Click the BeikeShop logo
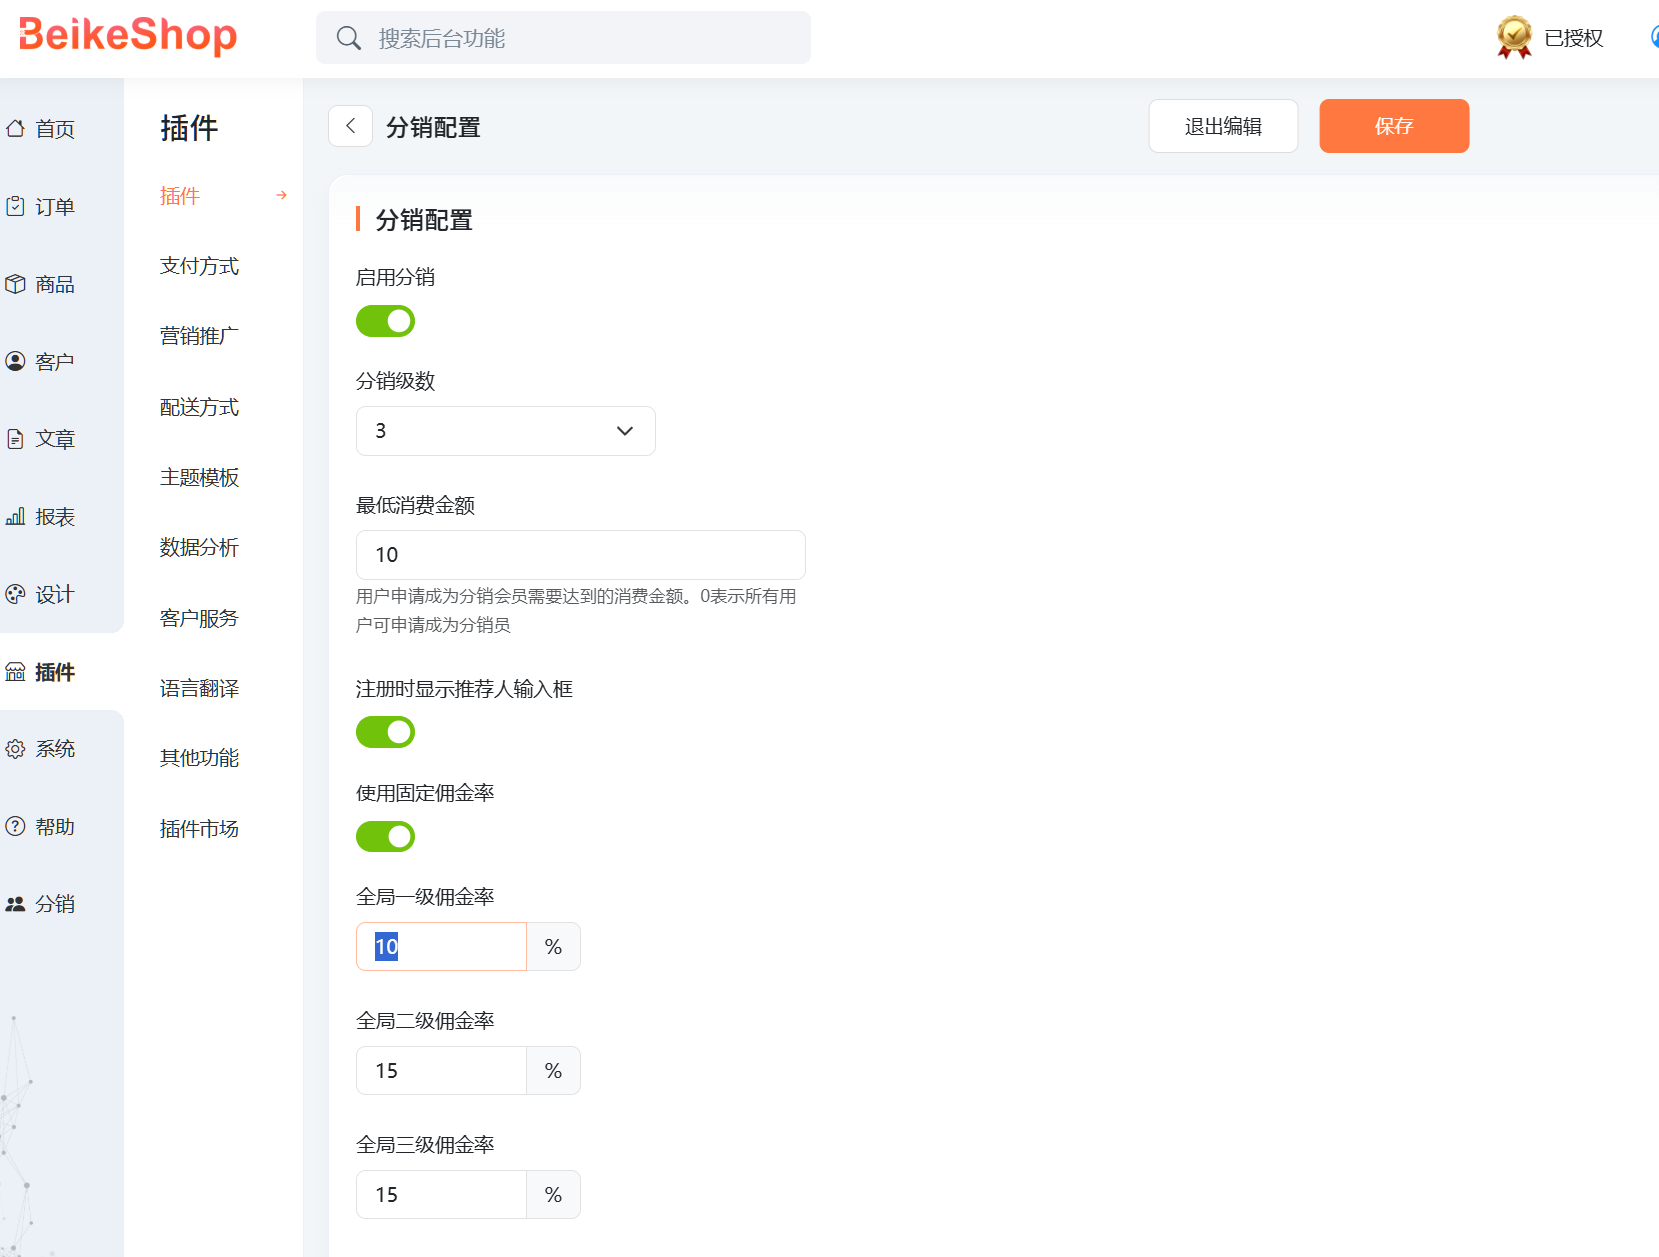Screen dimensions: 1659x1257 pos(128,36)
